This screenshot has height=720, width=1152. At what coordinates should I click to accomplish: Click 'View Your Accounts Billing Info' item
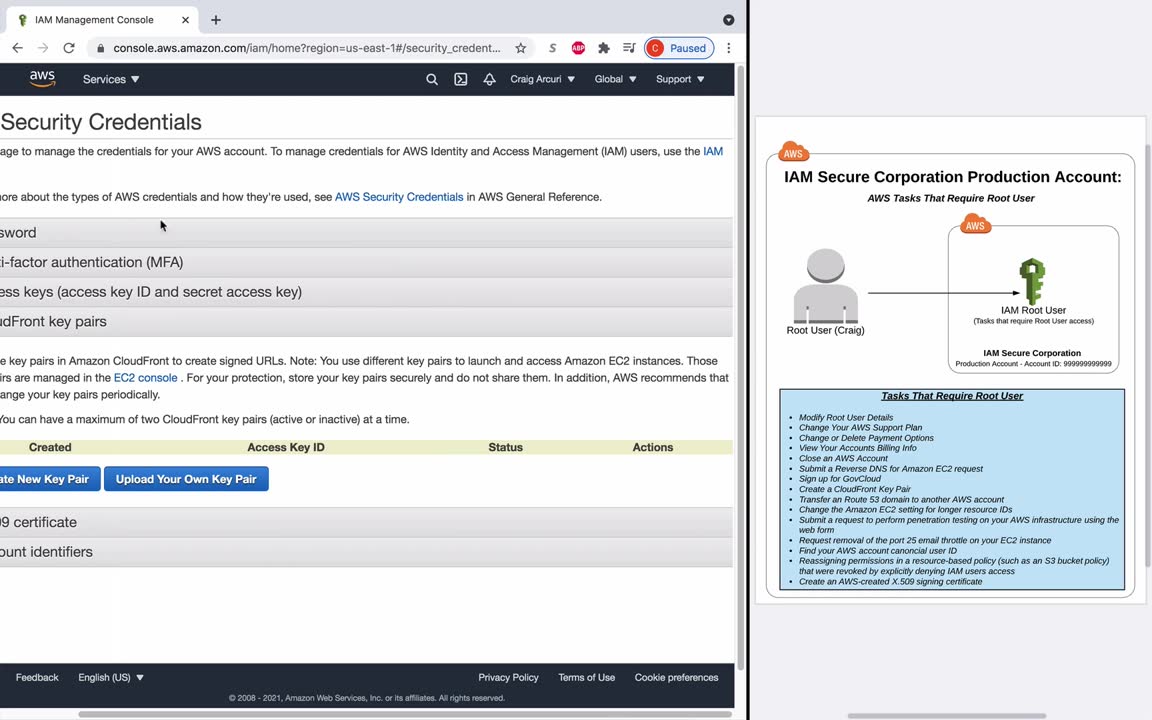point(857,448)
